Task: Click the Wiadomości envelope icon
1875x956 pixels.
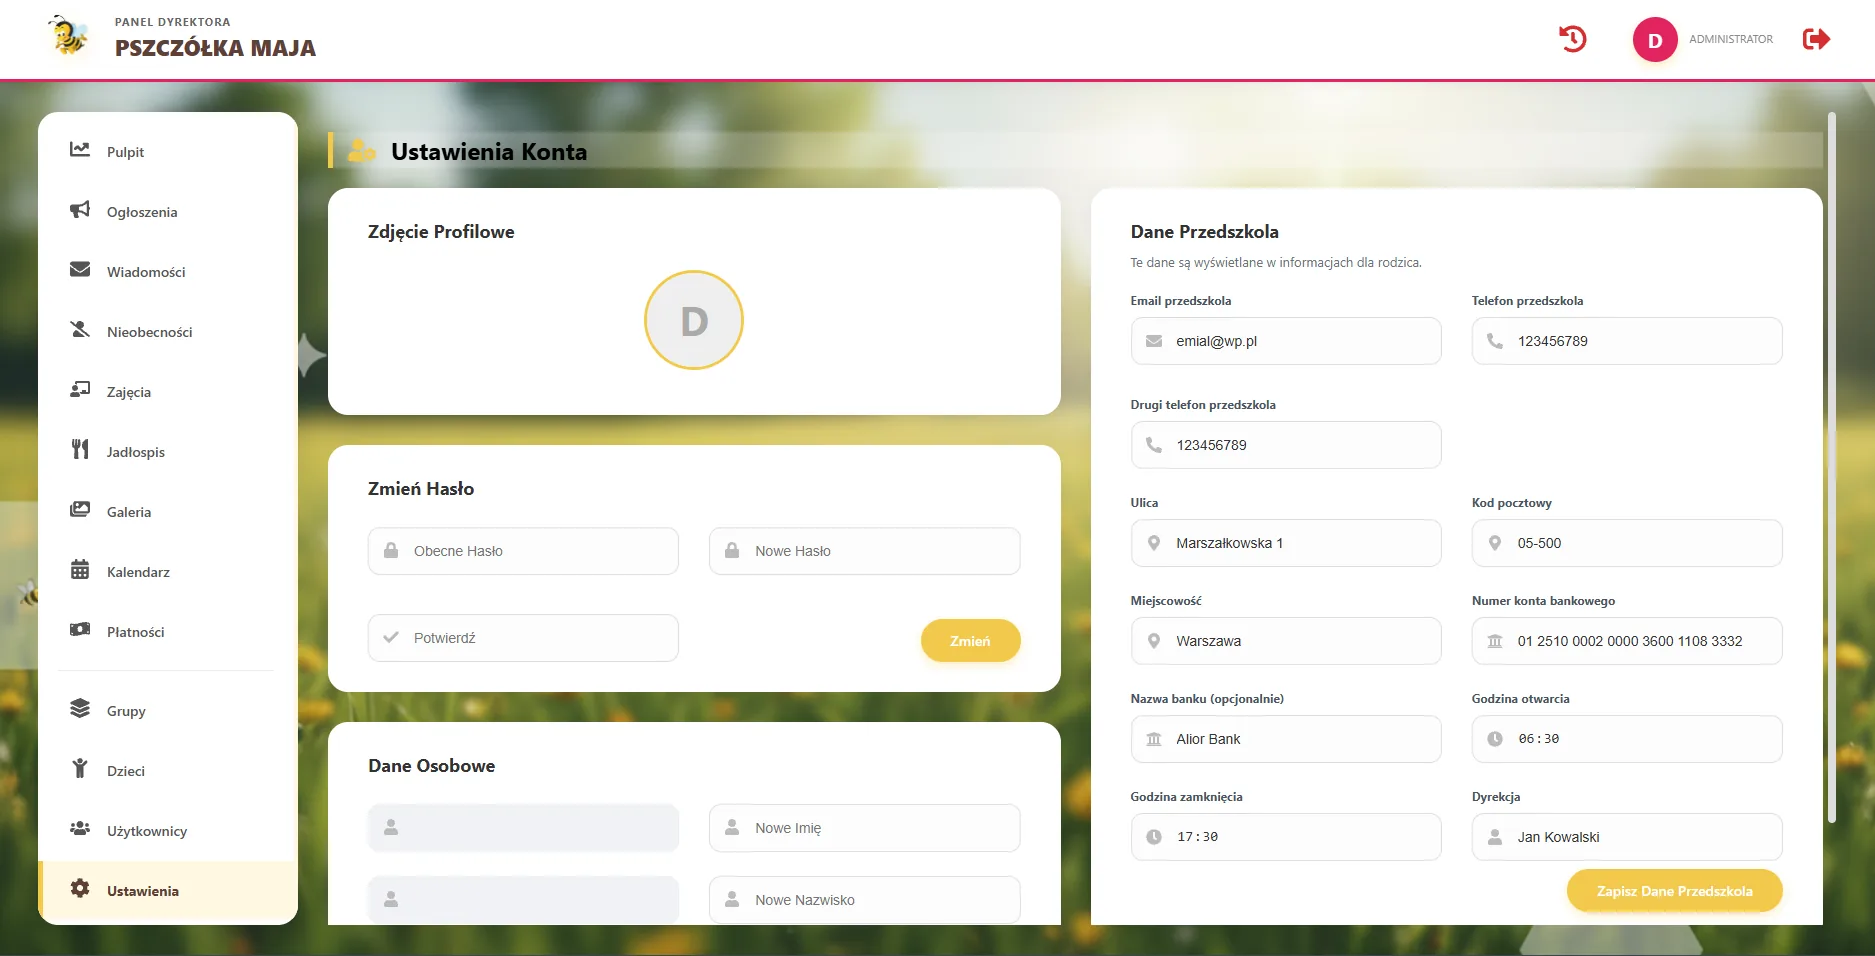Action: pyautogui.click(x=80, y=270)
